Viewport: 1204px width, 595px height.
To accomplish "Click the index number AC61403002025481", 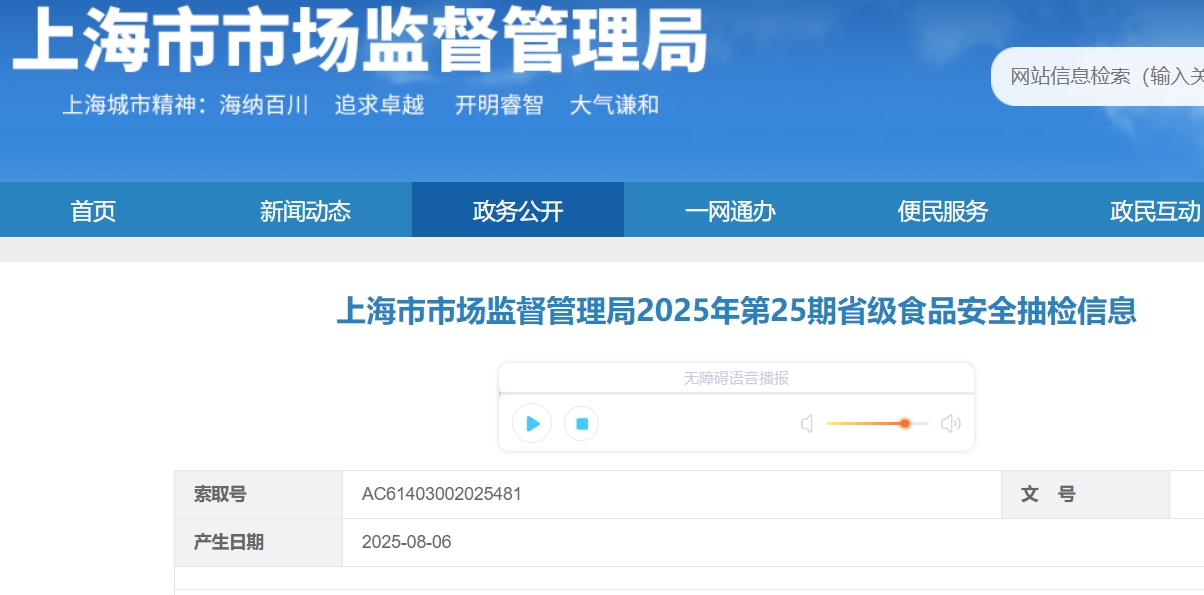I will click(x=441, y=494).
